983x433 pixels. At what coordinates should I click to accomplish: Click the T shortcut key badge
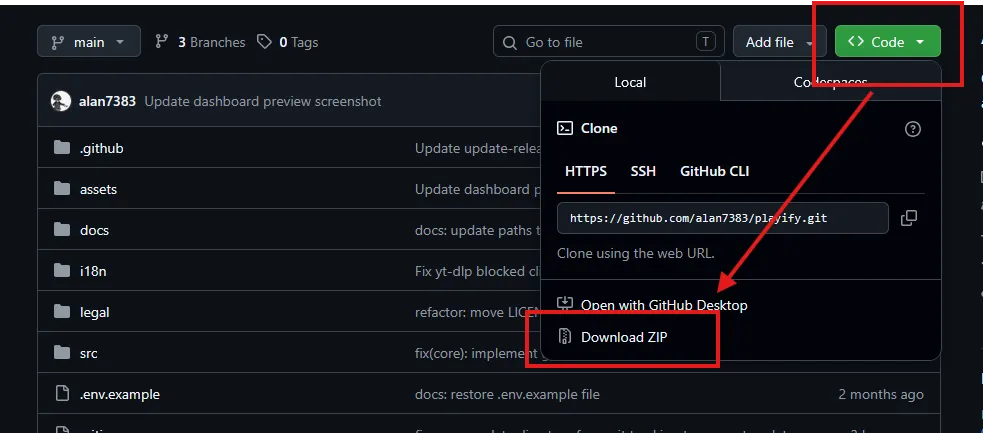pos(705,42)
